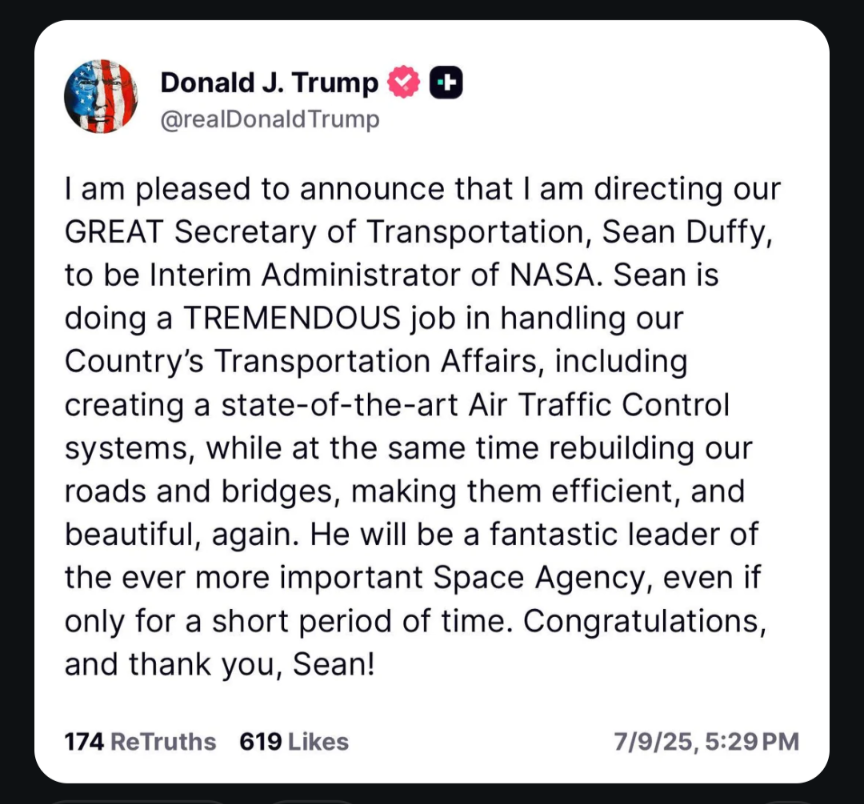View the 174 ReTruths list

[x=141, y=742]
